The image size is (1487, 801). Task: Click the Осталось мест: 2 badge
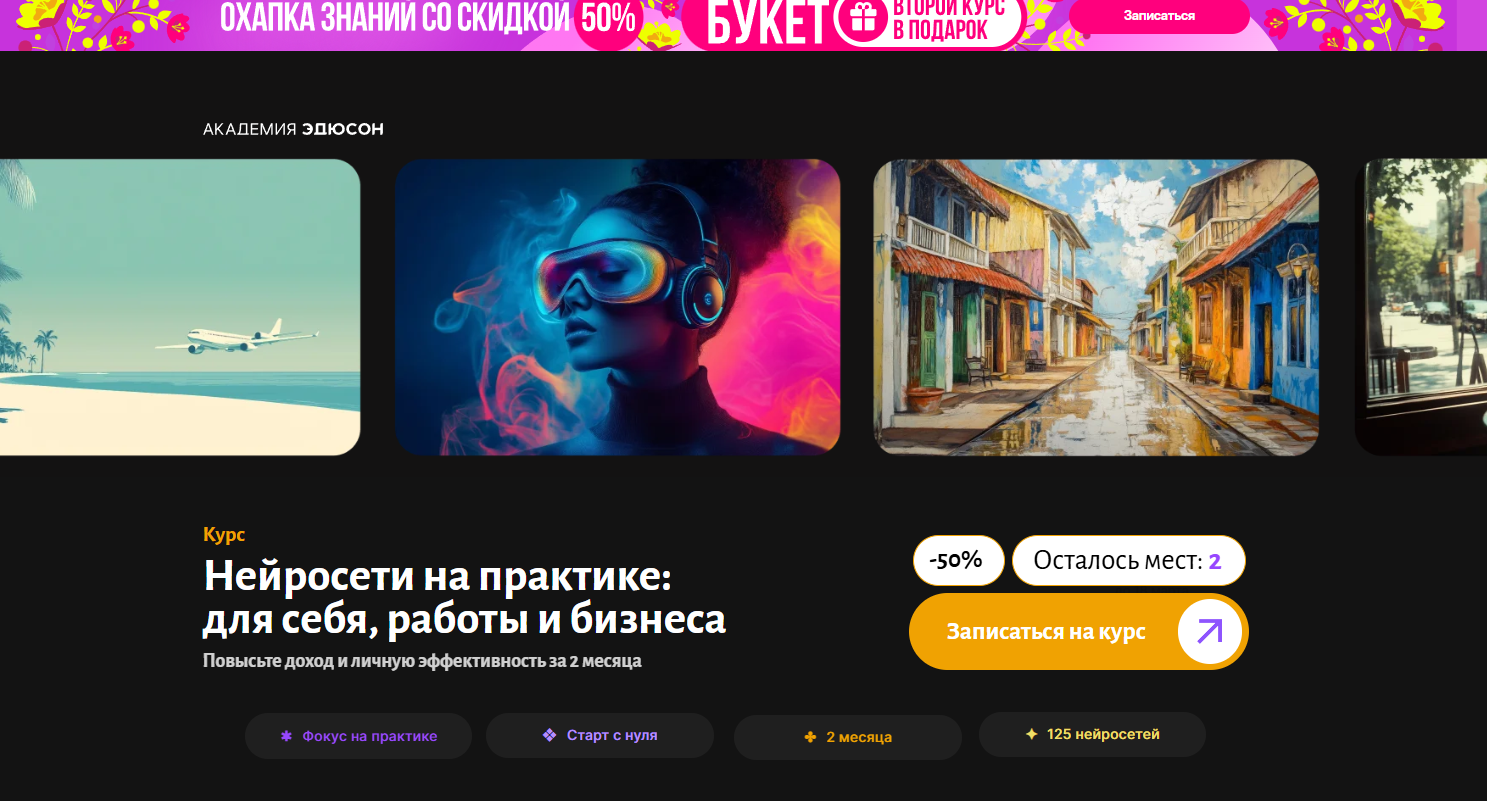(x=1128, y=560)
